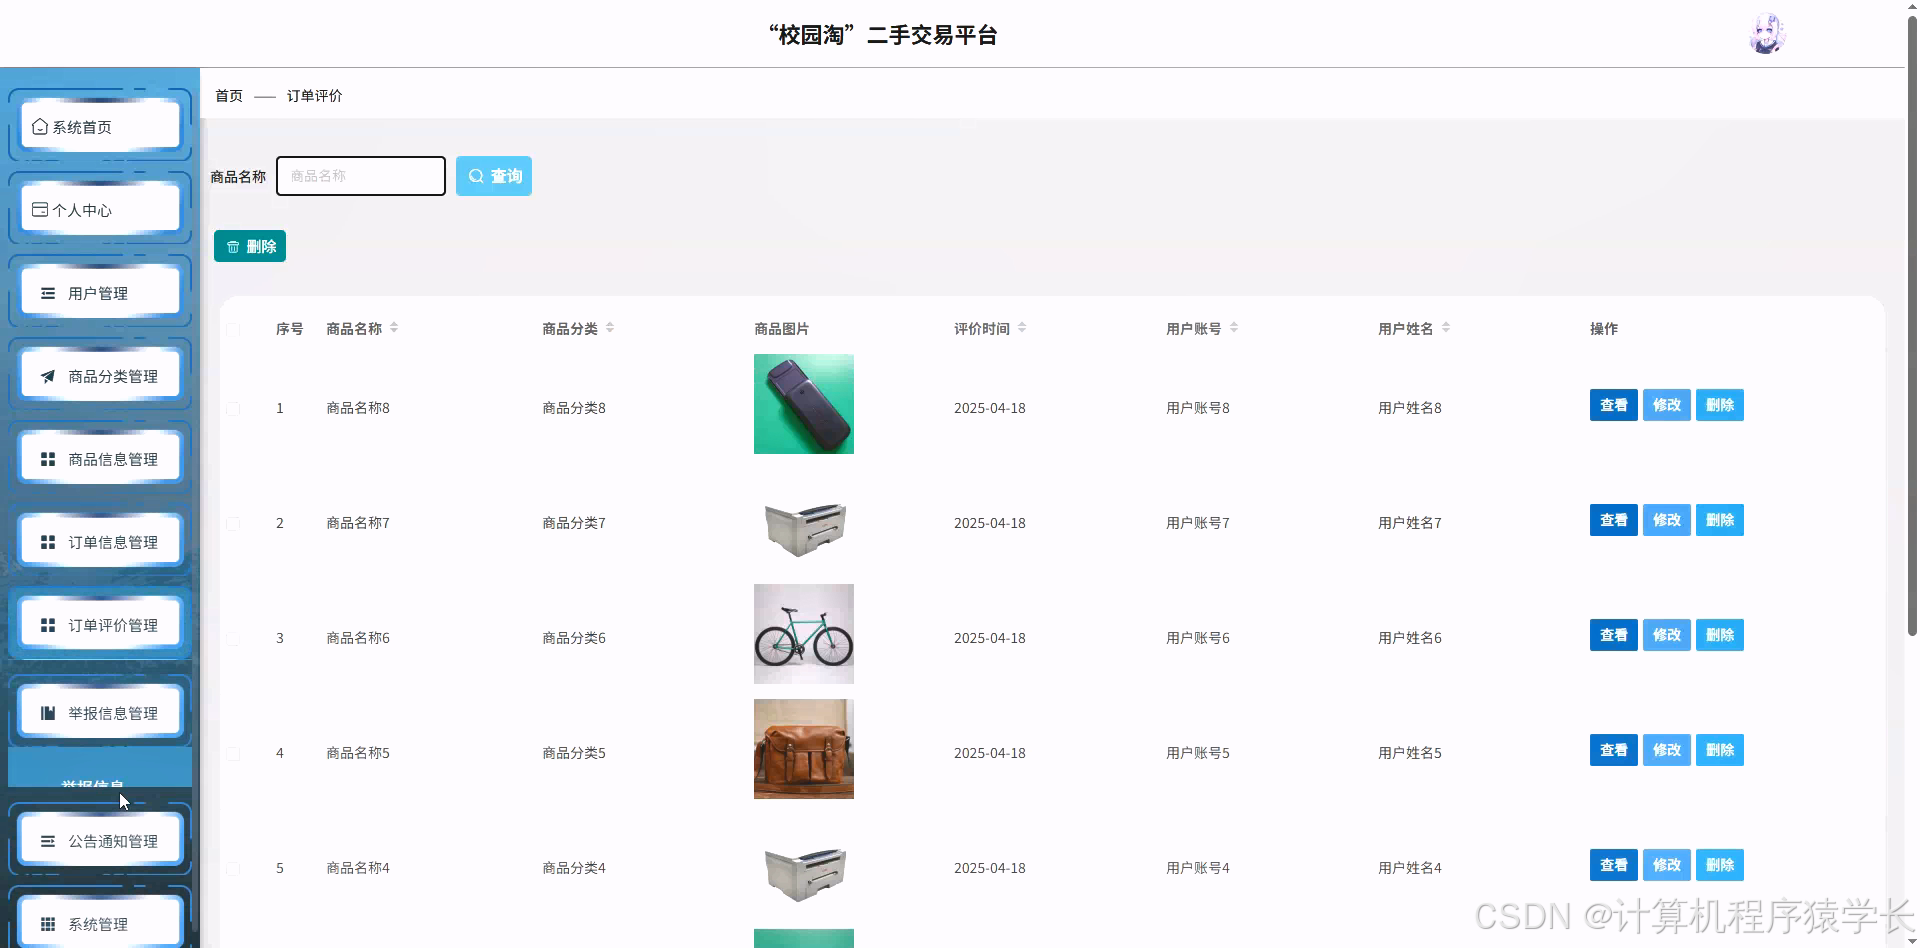The image size is (1920, 948).
Task: Click the 用户管理 list icon
Action: pos(46,292)
